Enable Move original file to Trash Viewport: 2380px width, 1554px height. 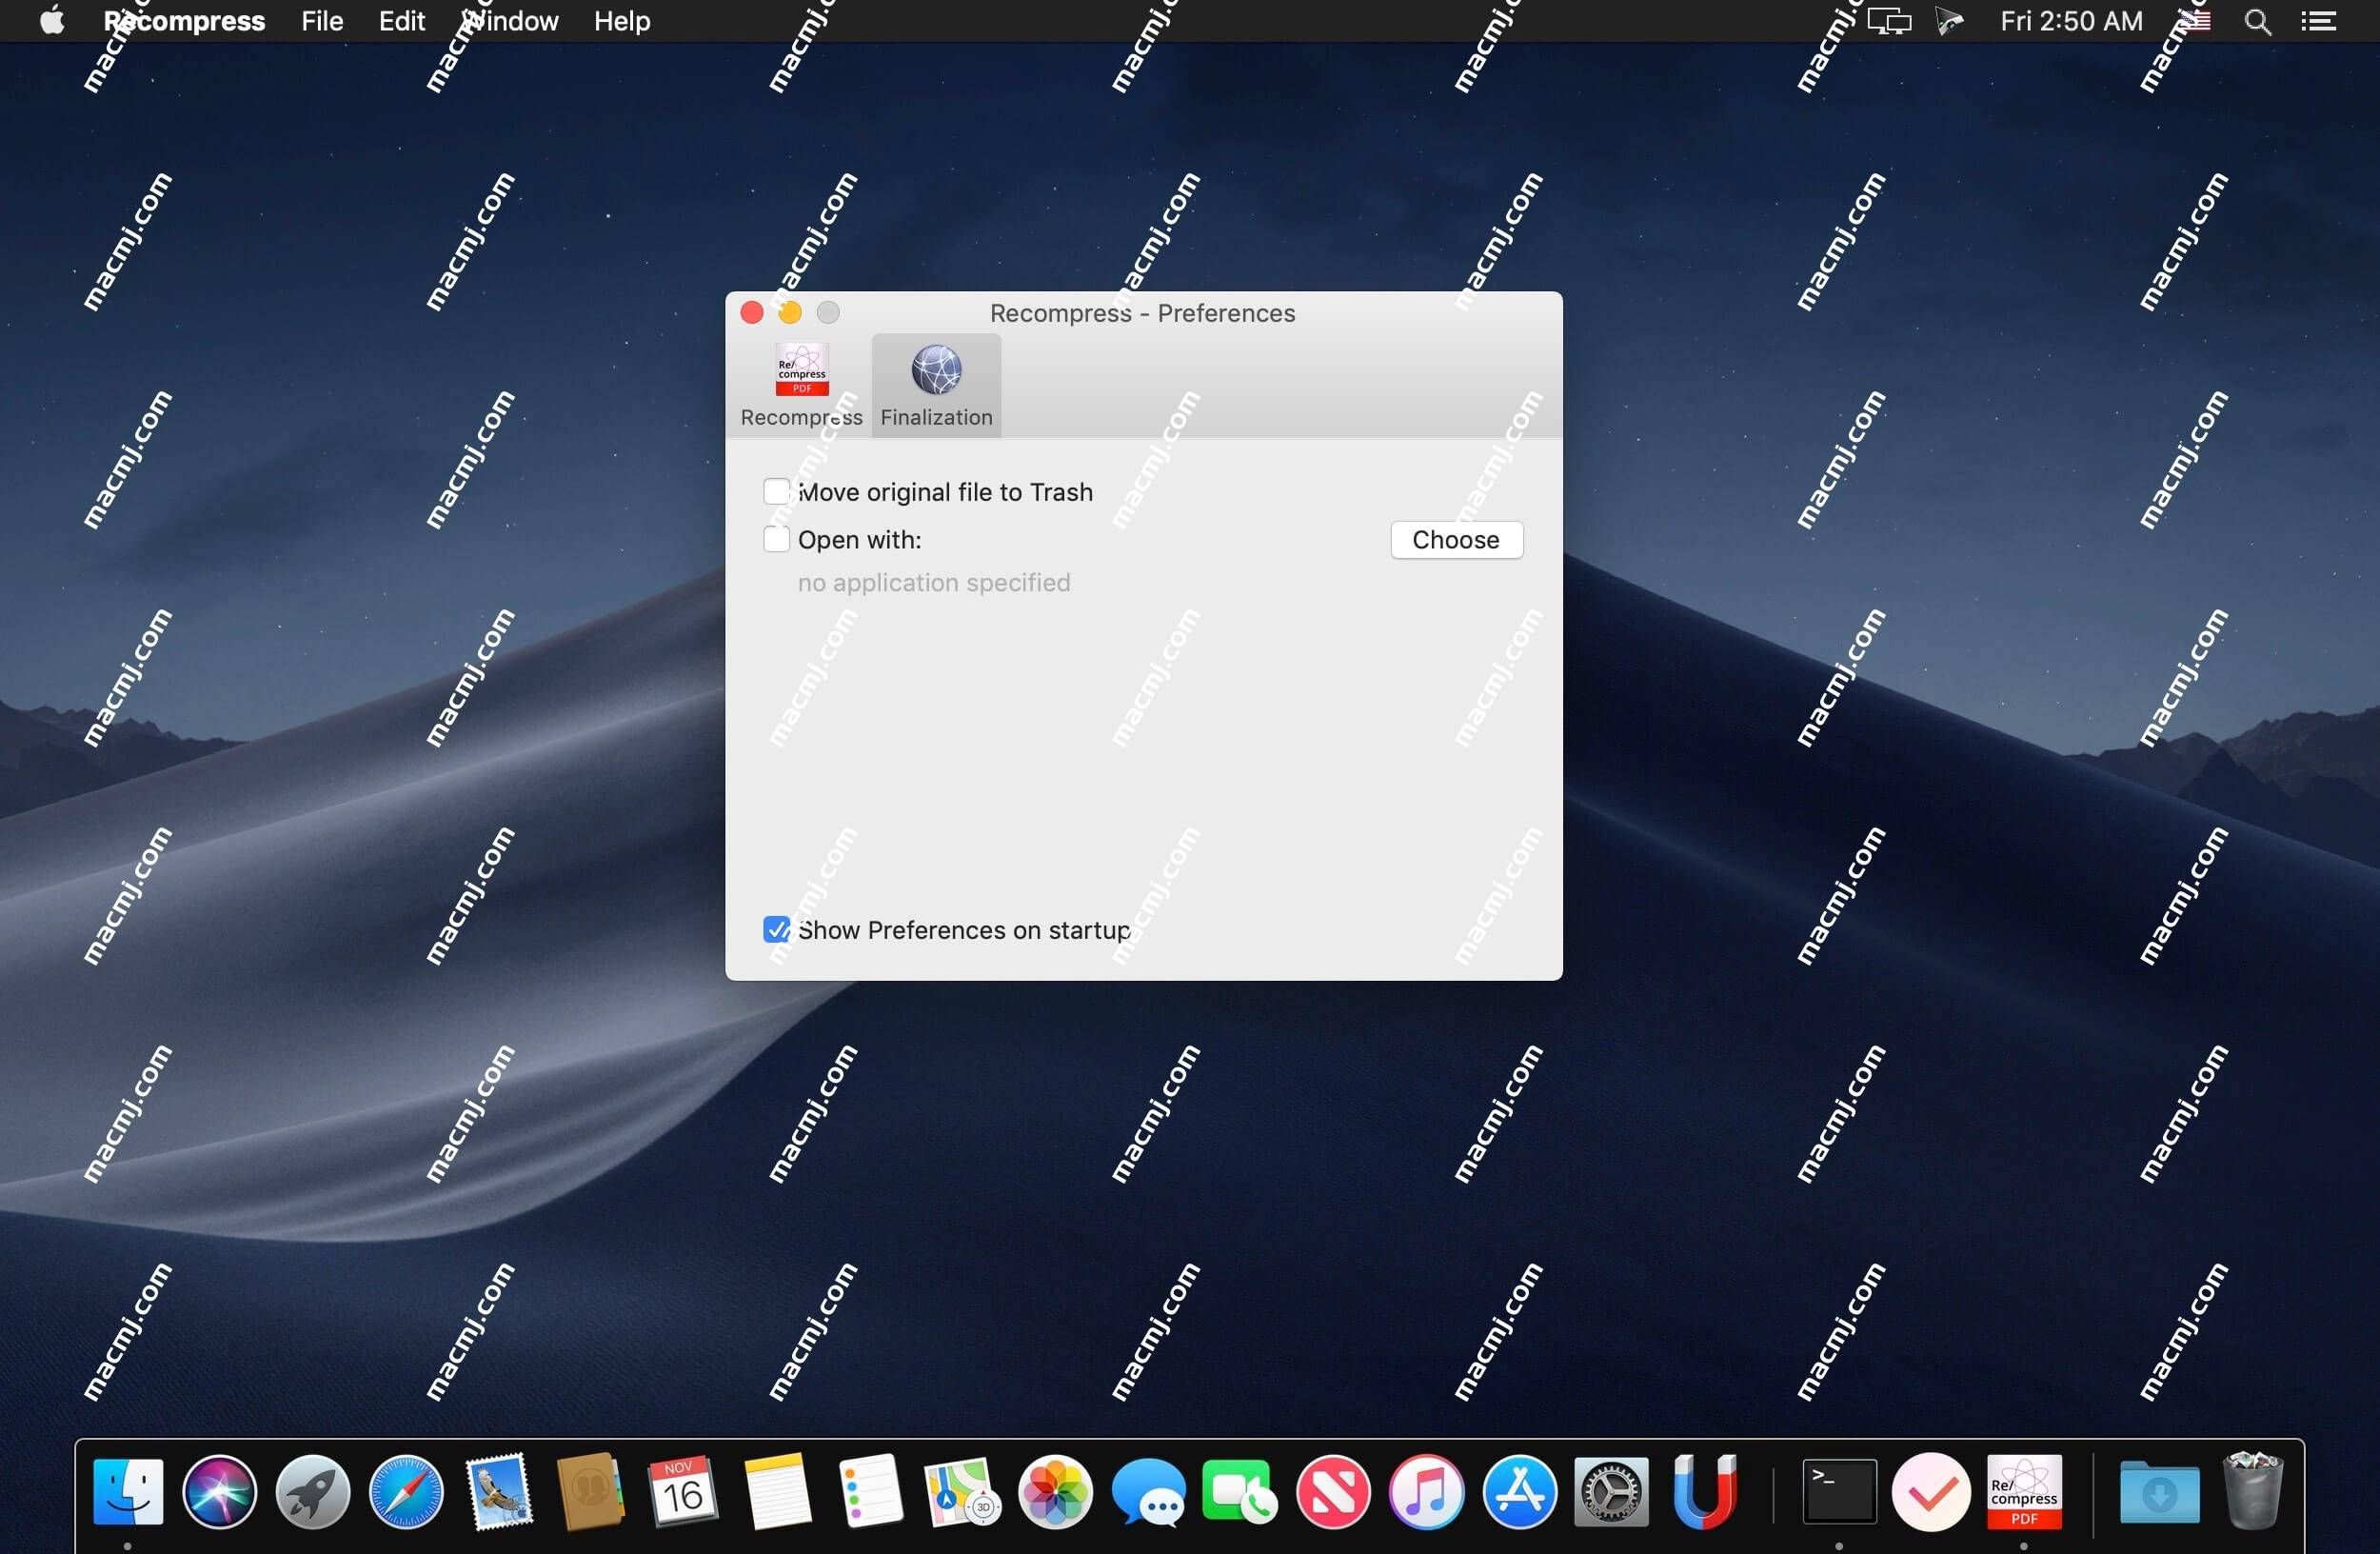tap(776, 491)
